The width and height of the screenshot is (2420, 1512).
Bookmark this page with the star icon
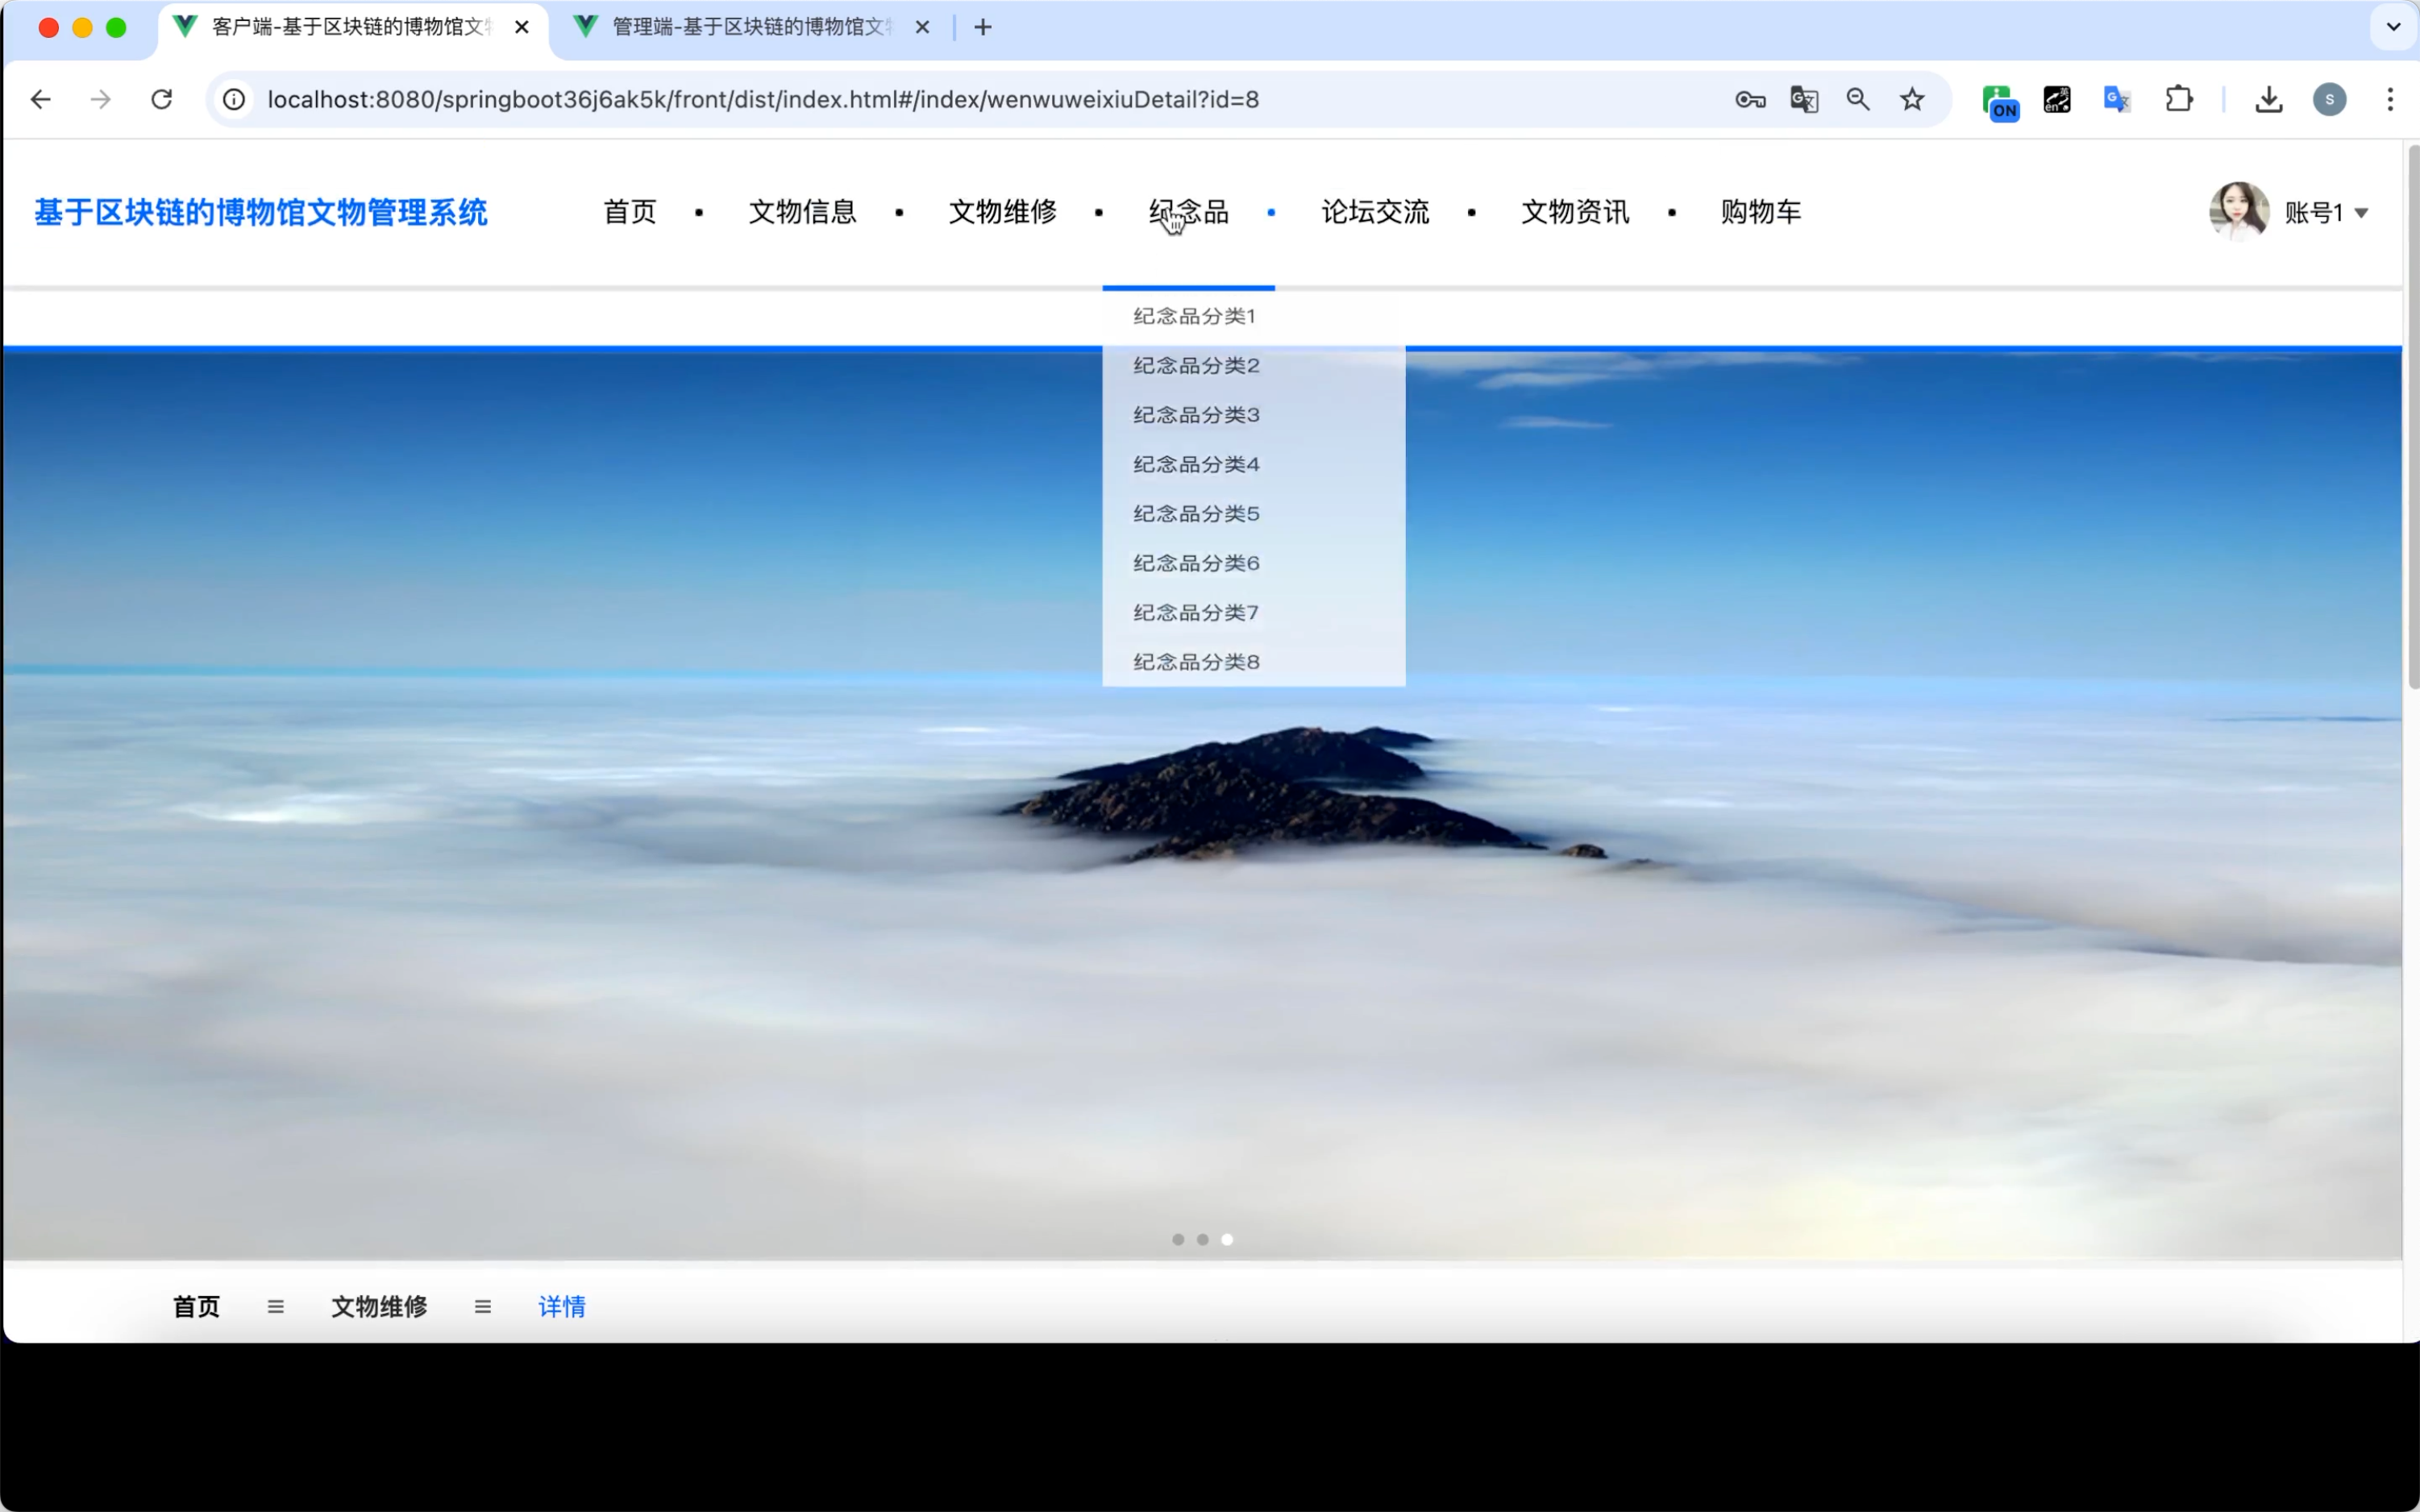[1912, 99]
